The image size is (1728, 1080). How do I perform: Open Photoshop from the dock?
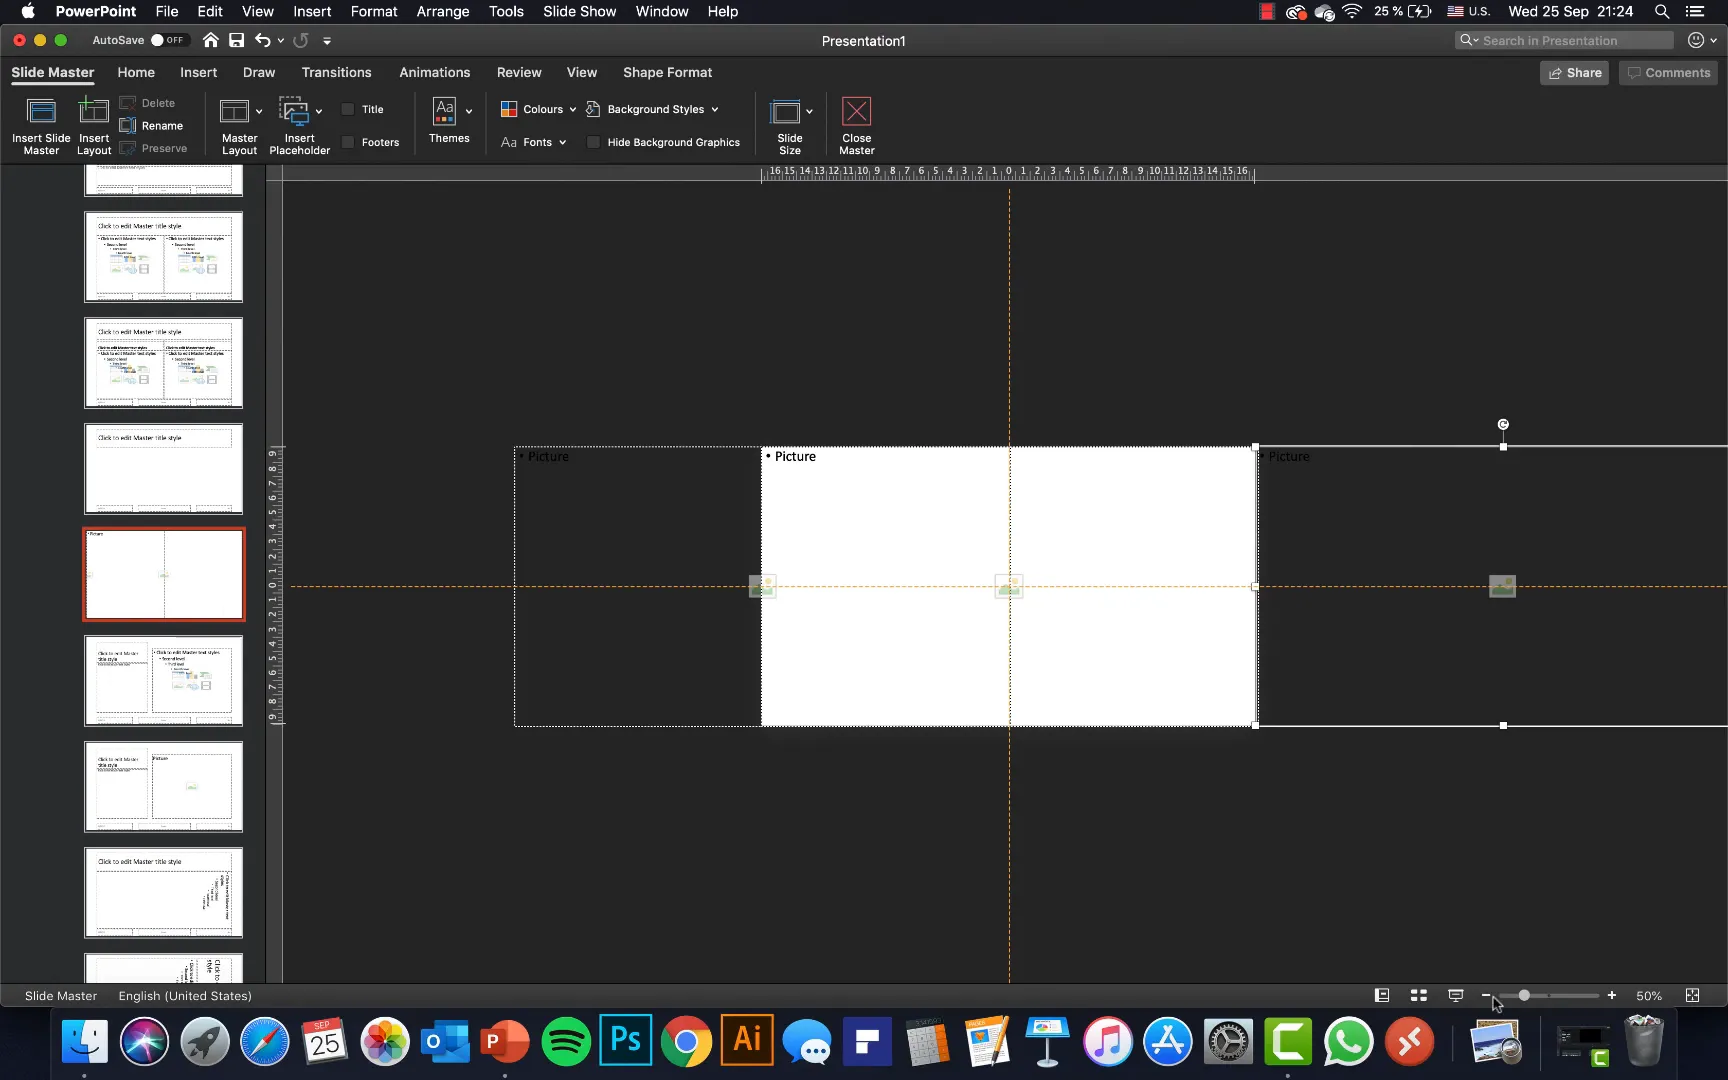tap(626, 1041)
